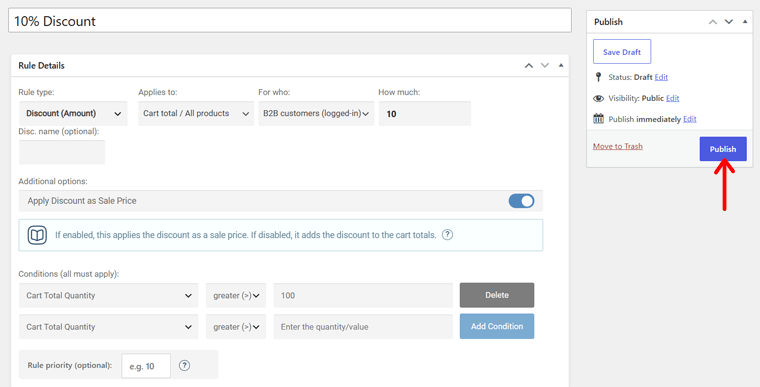
Task: Open the For who dropdown
Action: click(x=316, y=113)
